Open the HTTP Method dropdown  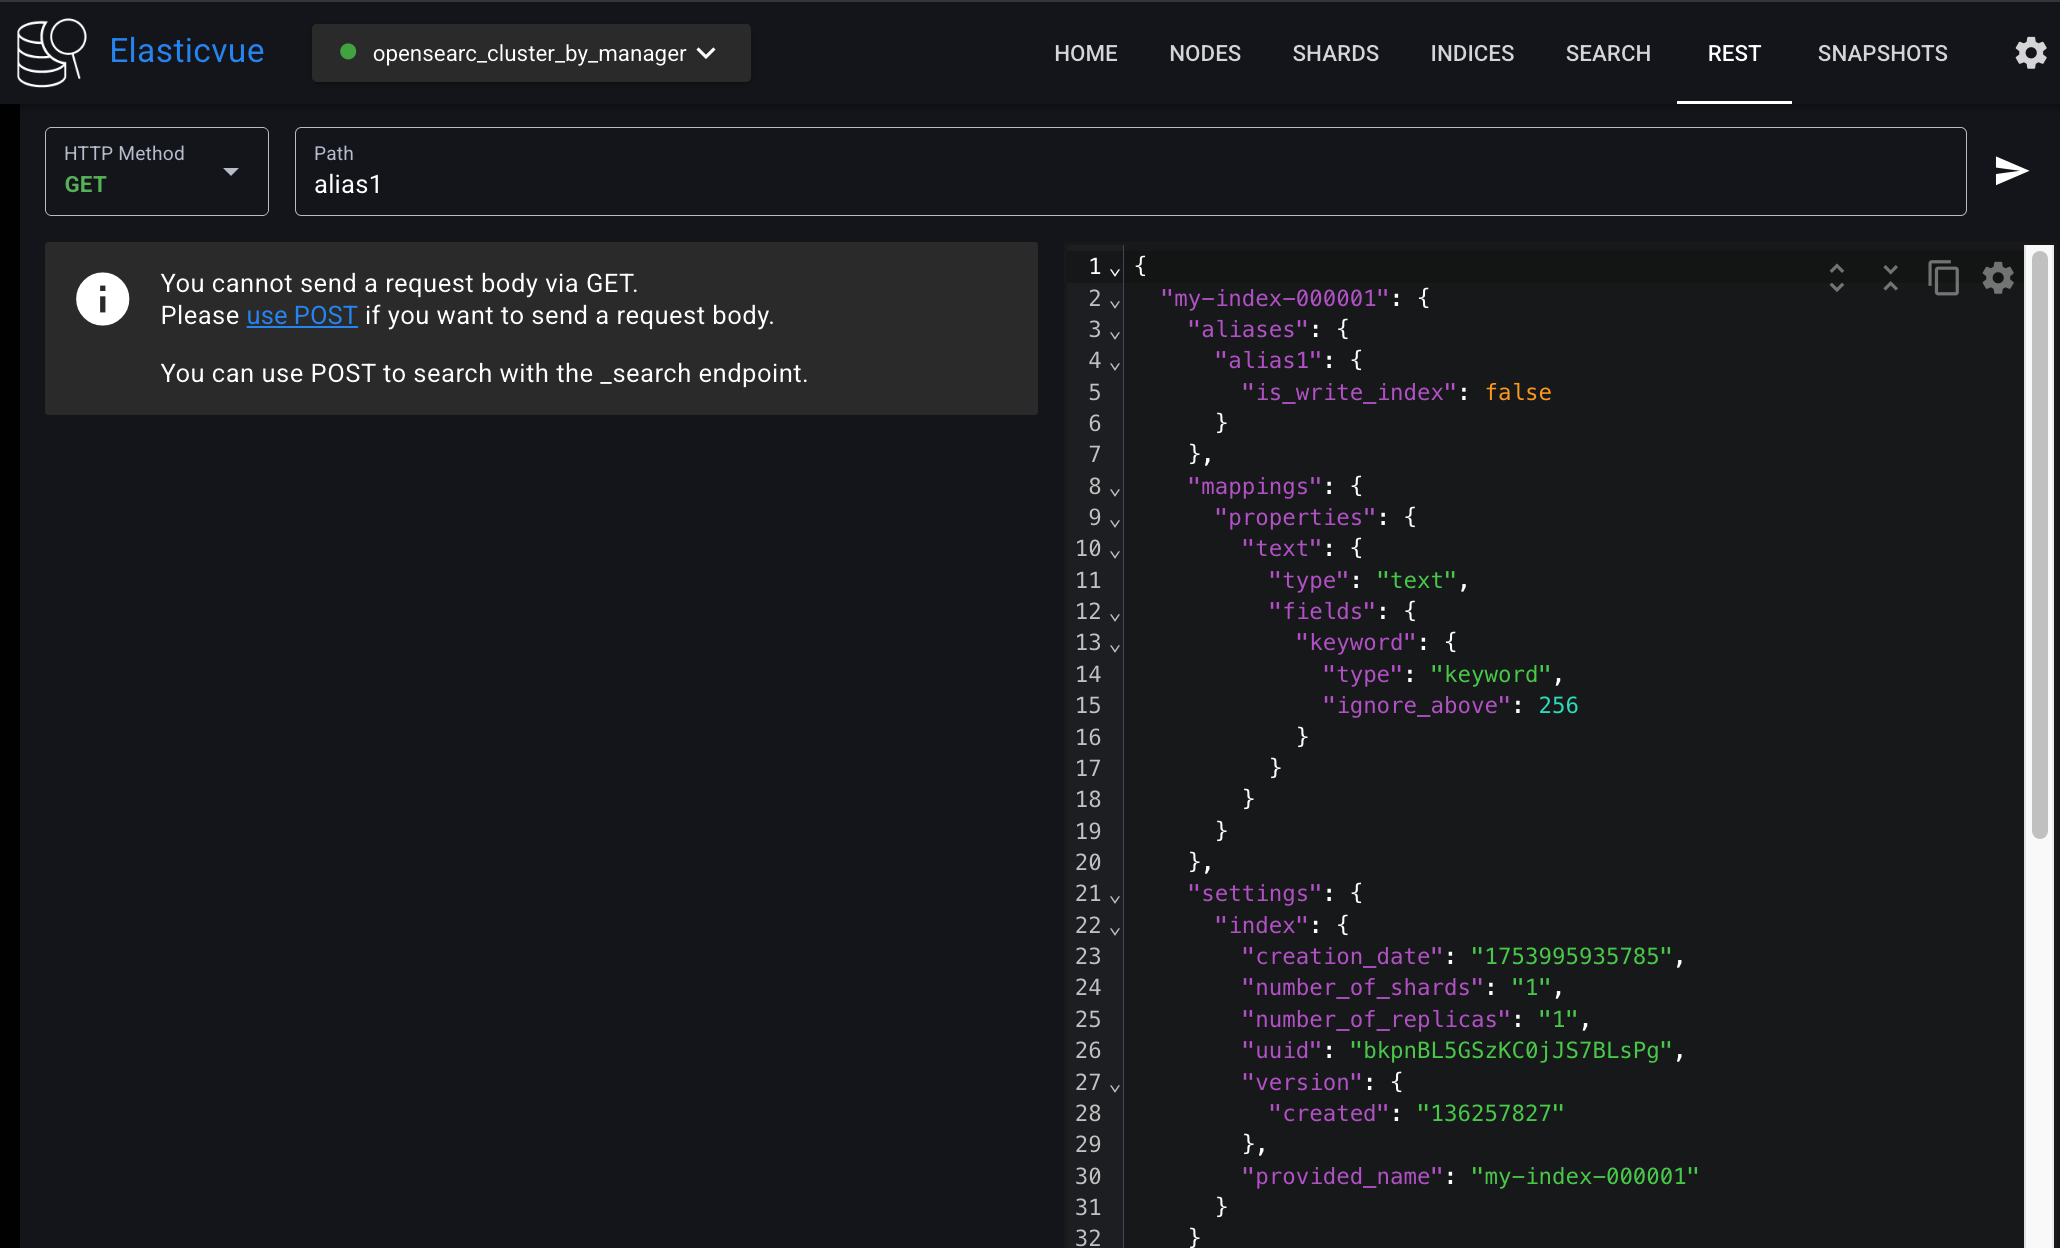157,171
